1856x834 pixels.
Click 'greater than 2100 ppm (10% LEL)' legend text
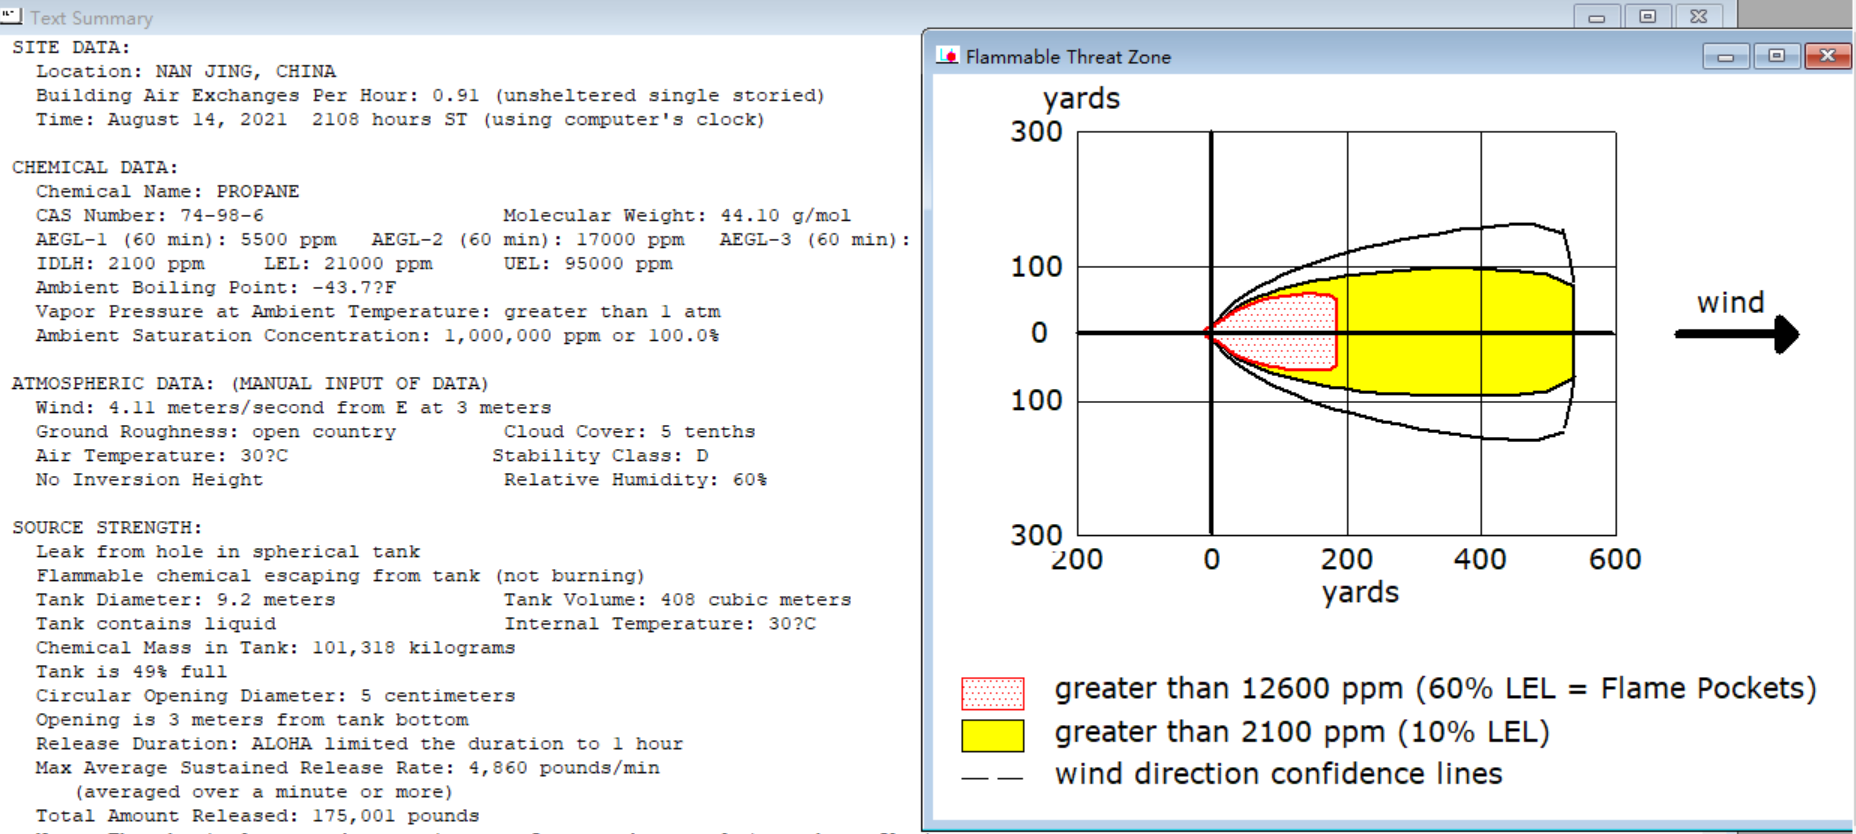coord(1302,733)
